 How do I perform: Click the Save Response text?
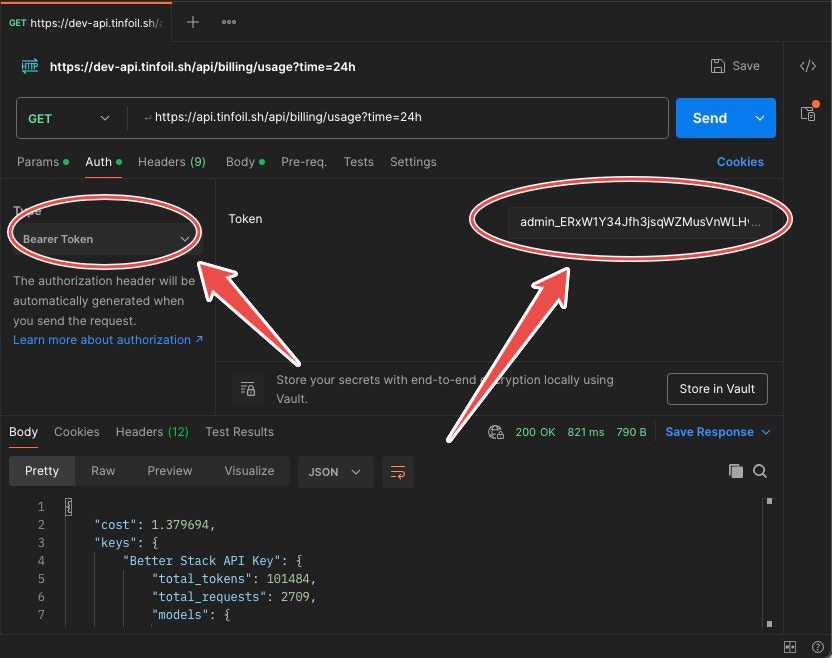[x=709, y=432]
